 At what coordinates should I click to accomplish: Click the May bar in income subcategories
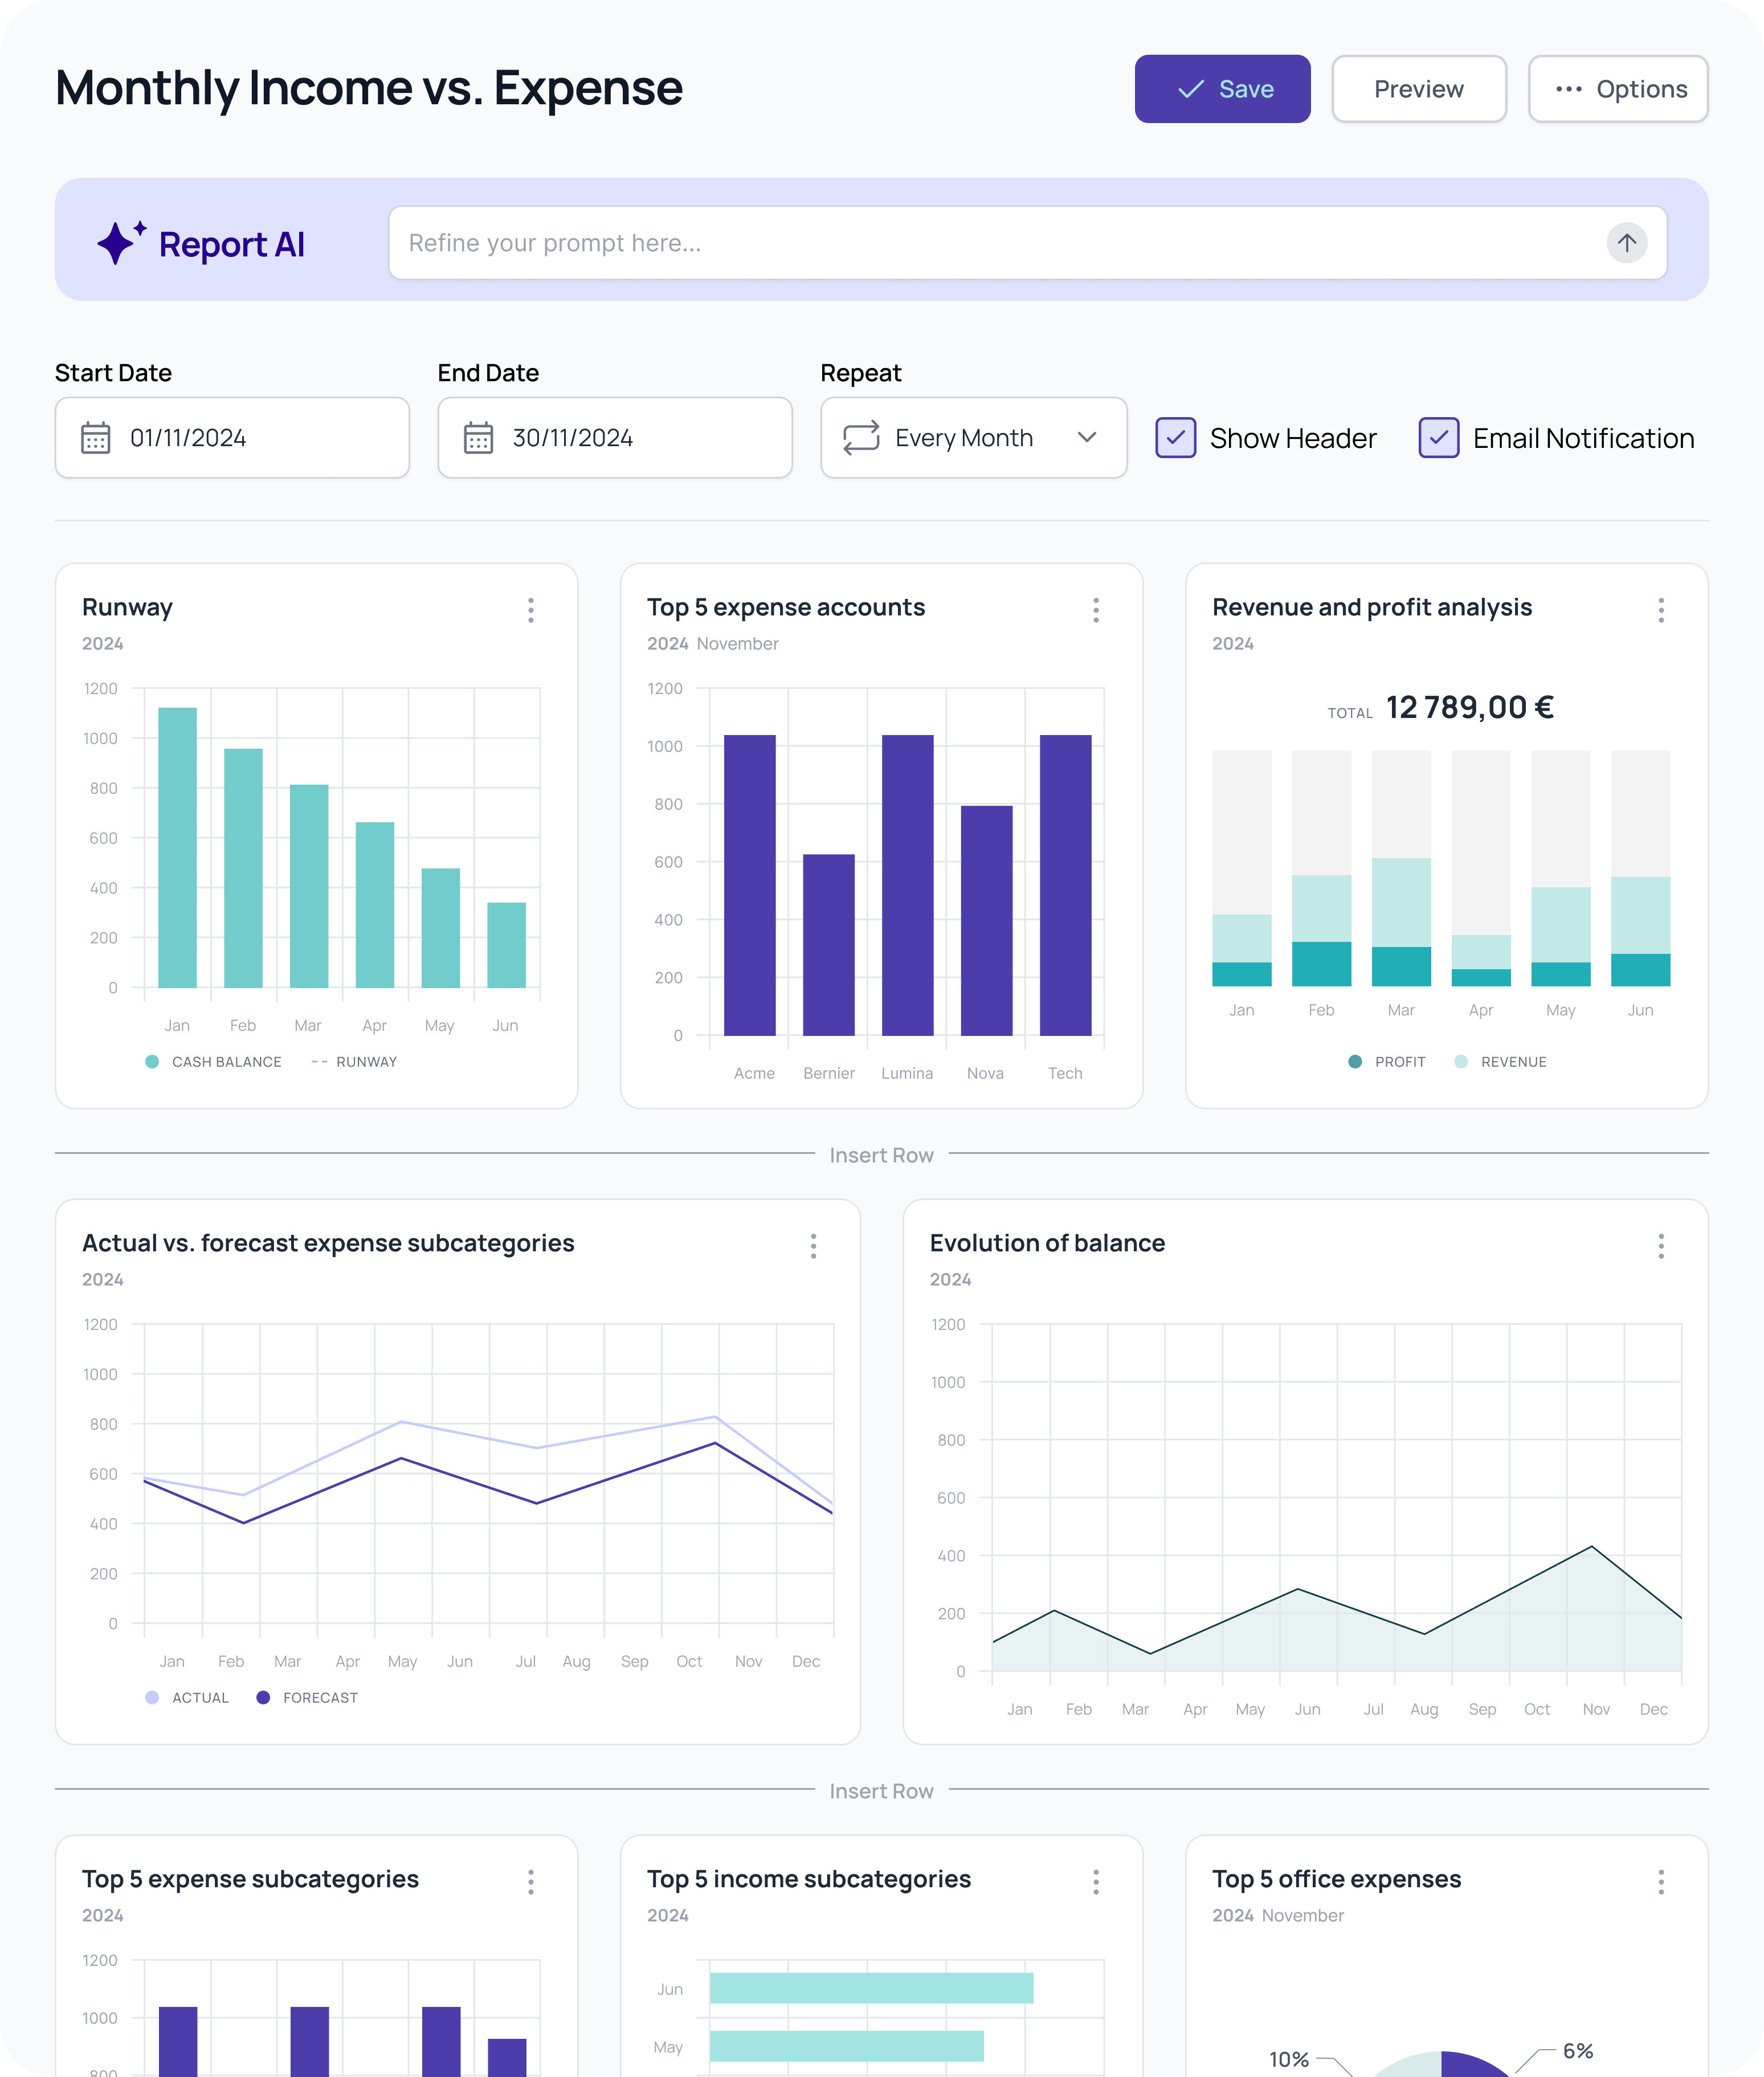pyautogui.click(x=846, y=2046)
